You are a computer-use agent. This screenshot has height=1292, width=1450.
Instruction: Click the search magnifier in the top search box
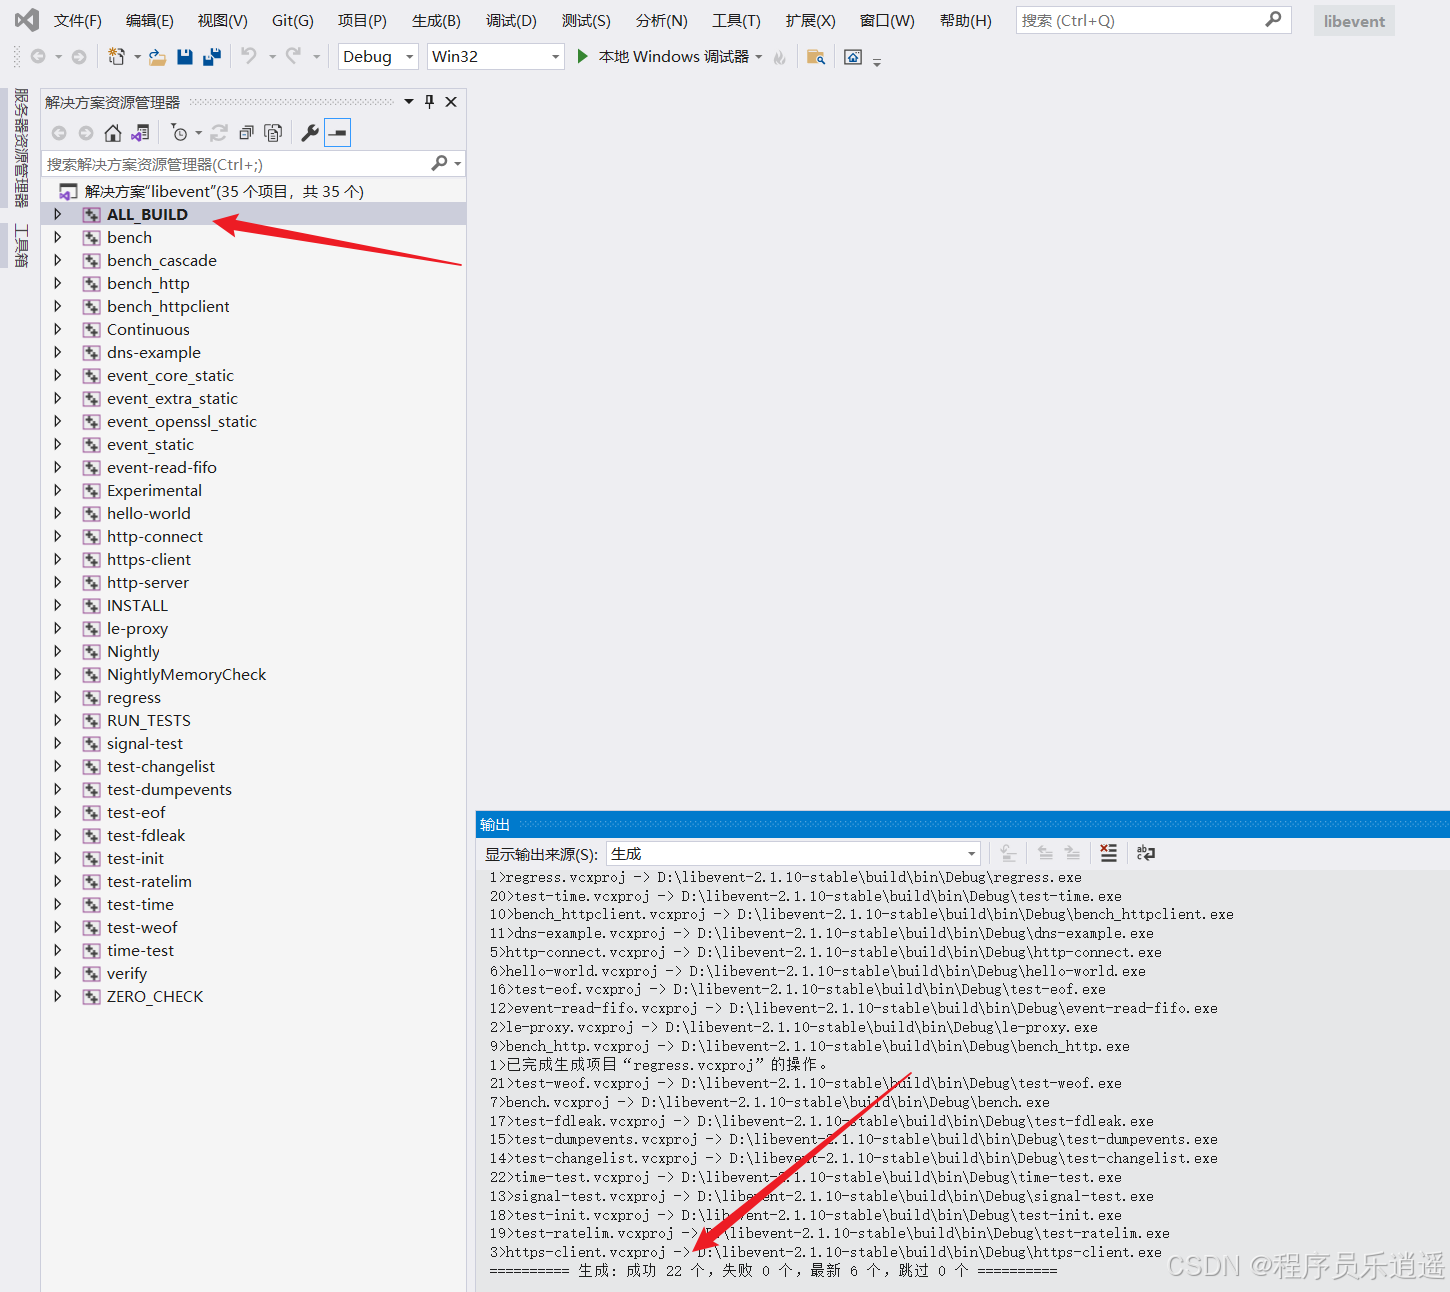[1273, 20]
